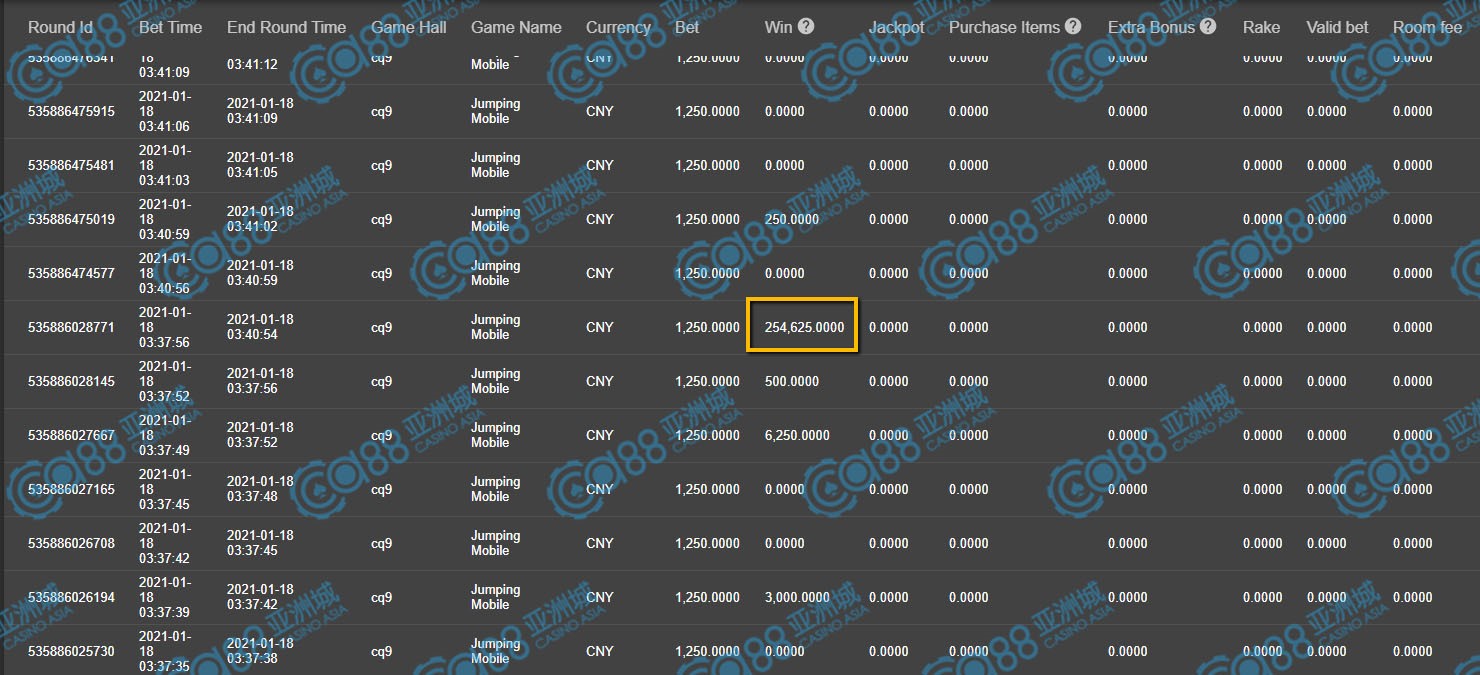Viewport: 1480px width, 675px height.
Task: Click CNY currency in row 535886475481
Action: pos(600,165)
